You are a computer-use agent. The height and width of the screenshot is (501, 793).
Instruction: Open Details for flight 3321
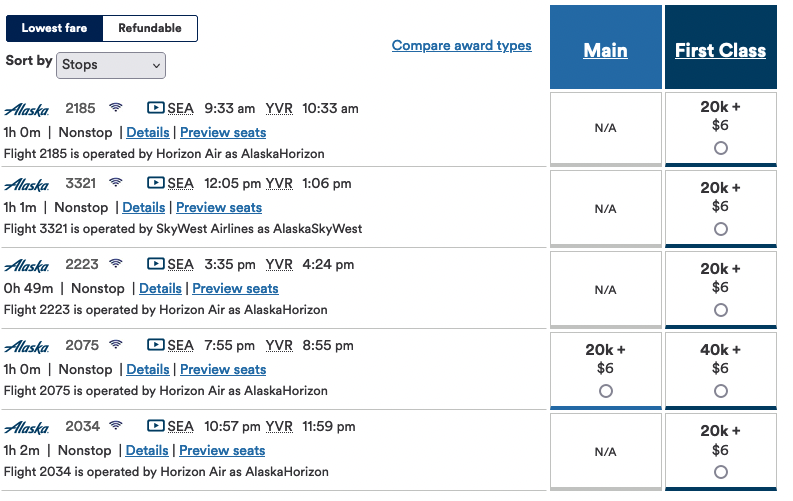coord(144,207)
